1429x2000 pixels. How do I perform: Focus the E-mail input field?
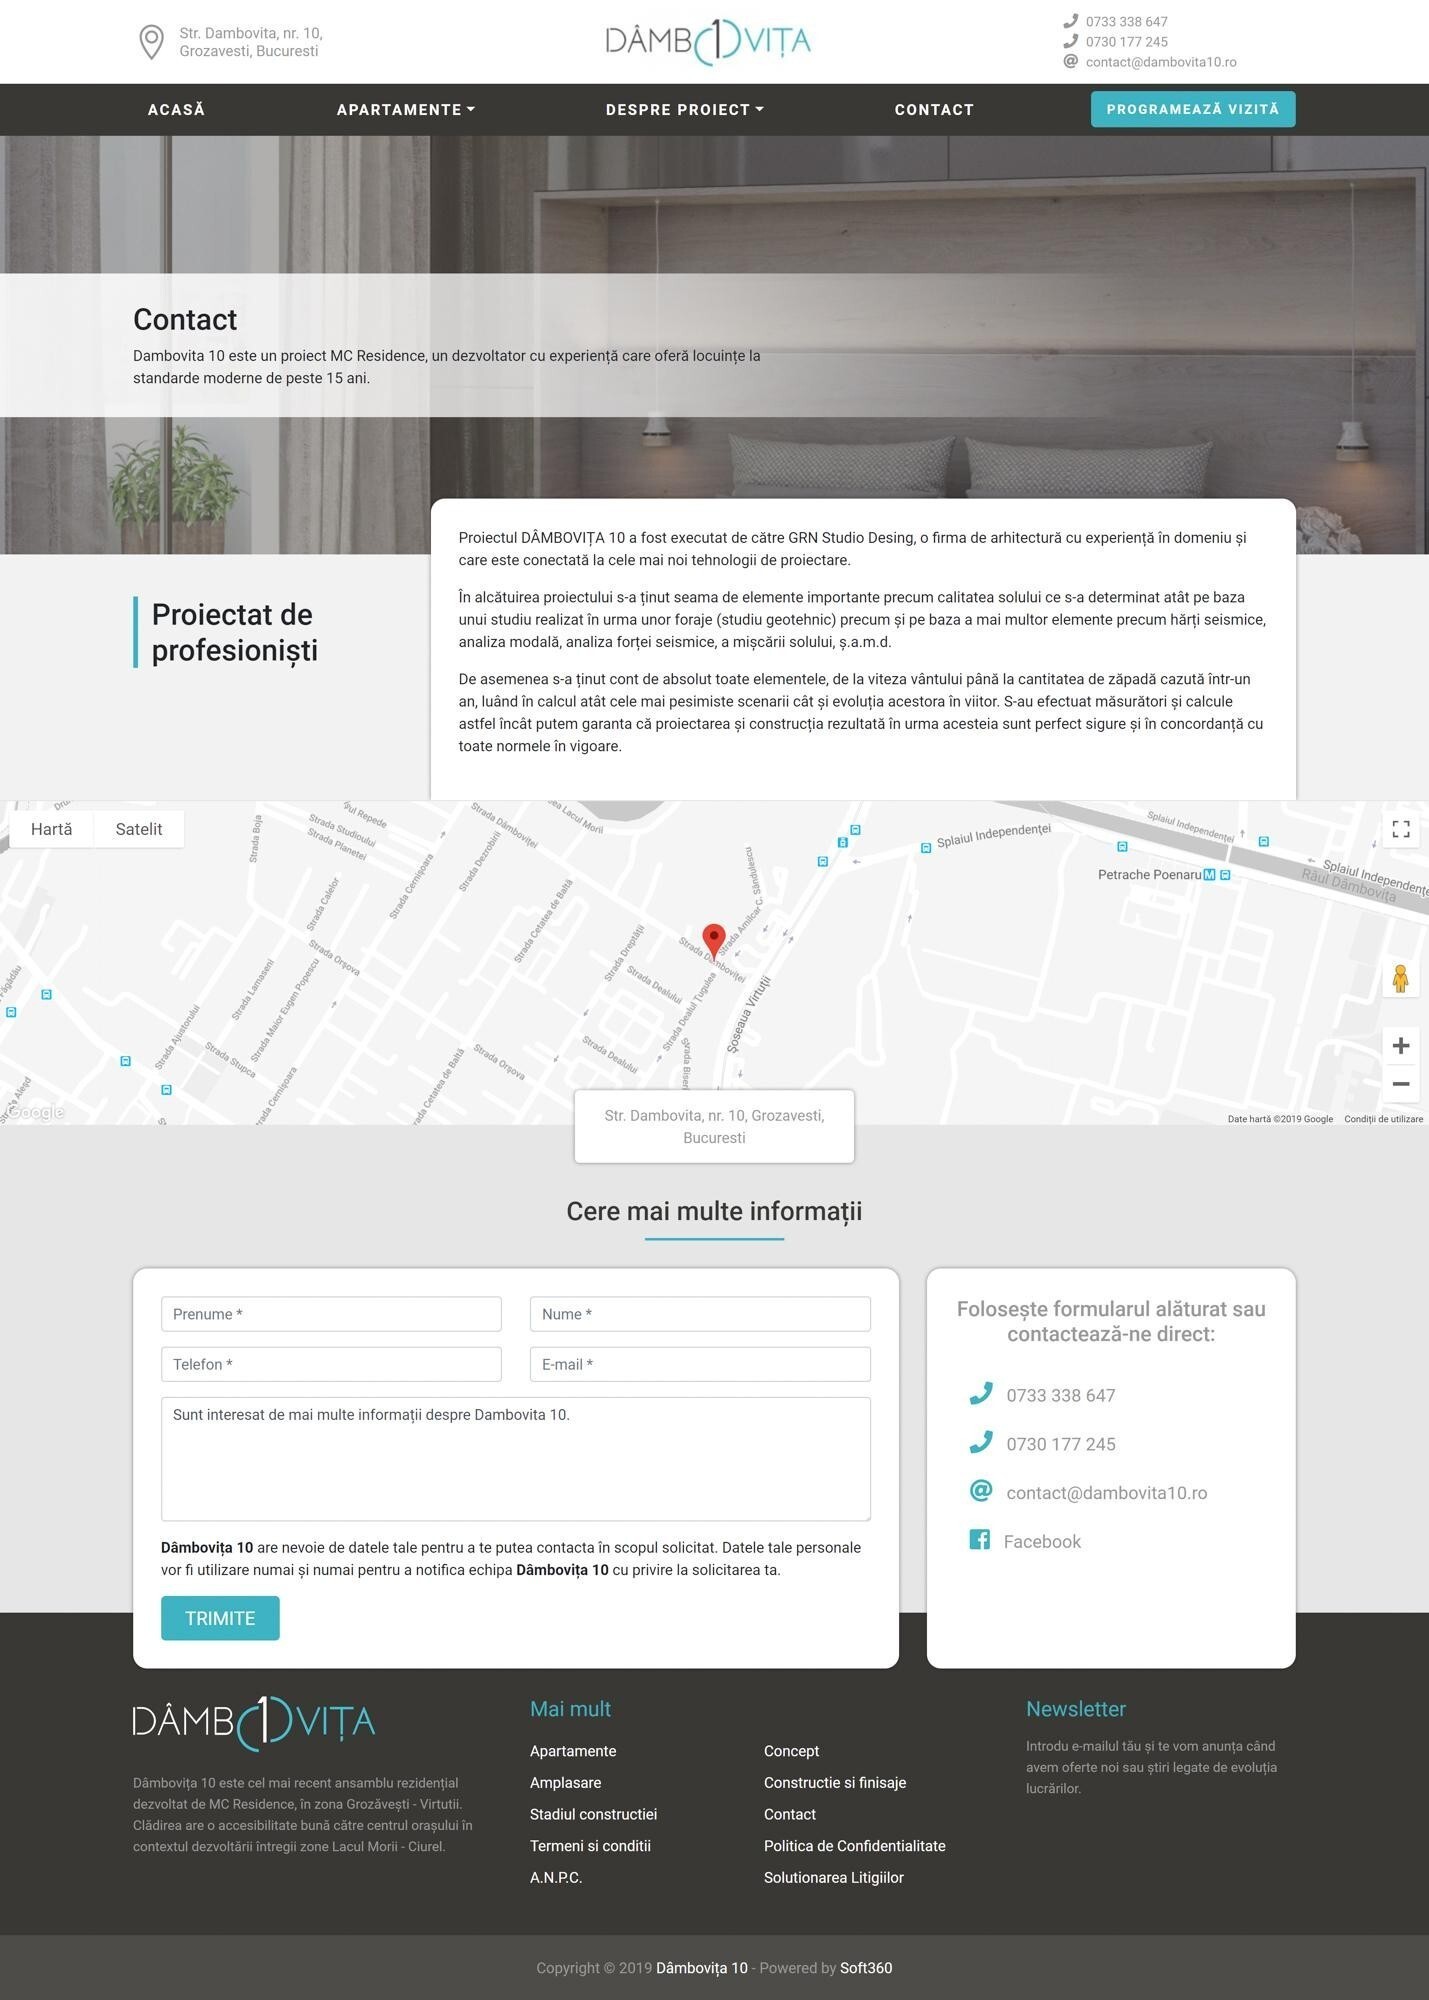point(700,1364)
